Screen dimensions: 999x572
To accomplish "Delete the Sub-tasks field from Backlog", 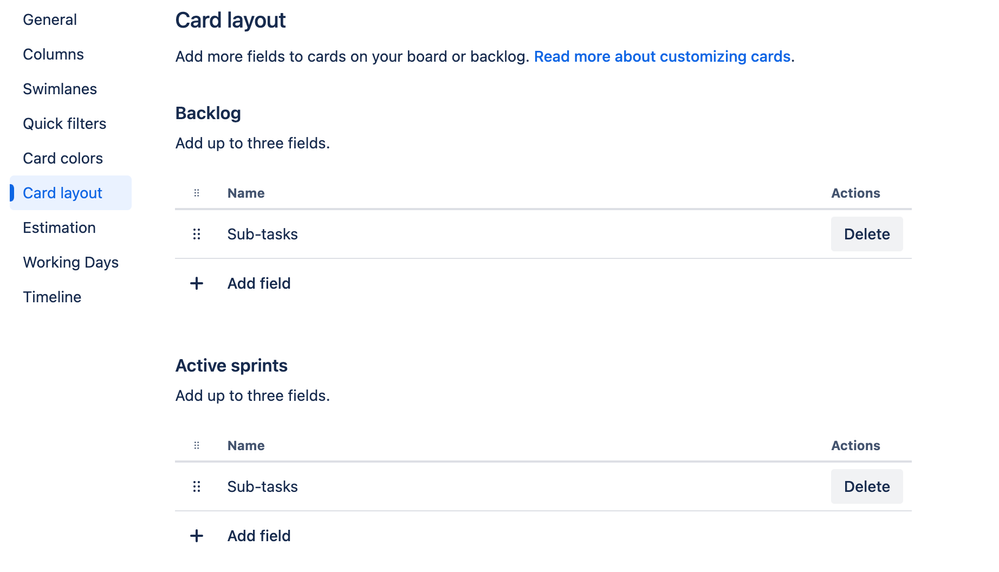I will [866, 234].
